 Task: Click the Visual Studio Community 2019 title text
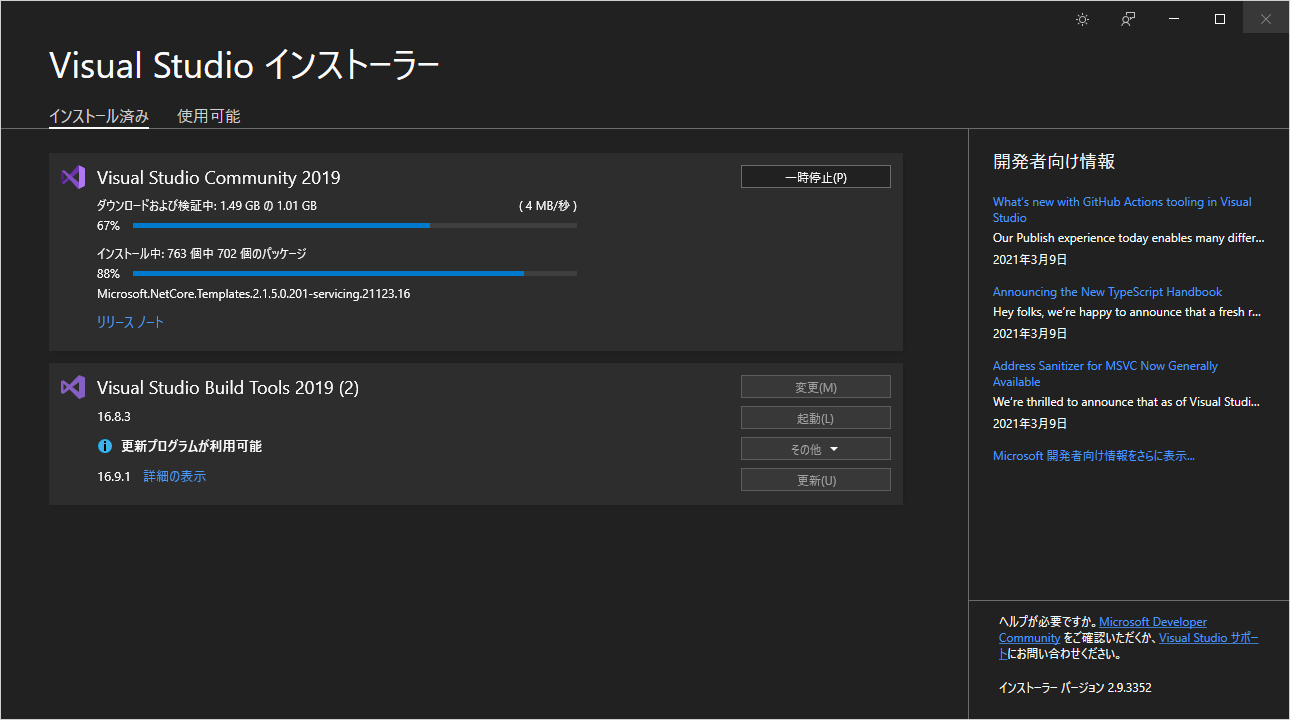219,178
